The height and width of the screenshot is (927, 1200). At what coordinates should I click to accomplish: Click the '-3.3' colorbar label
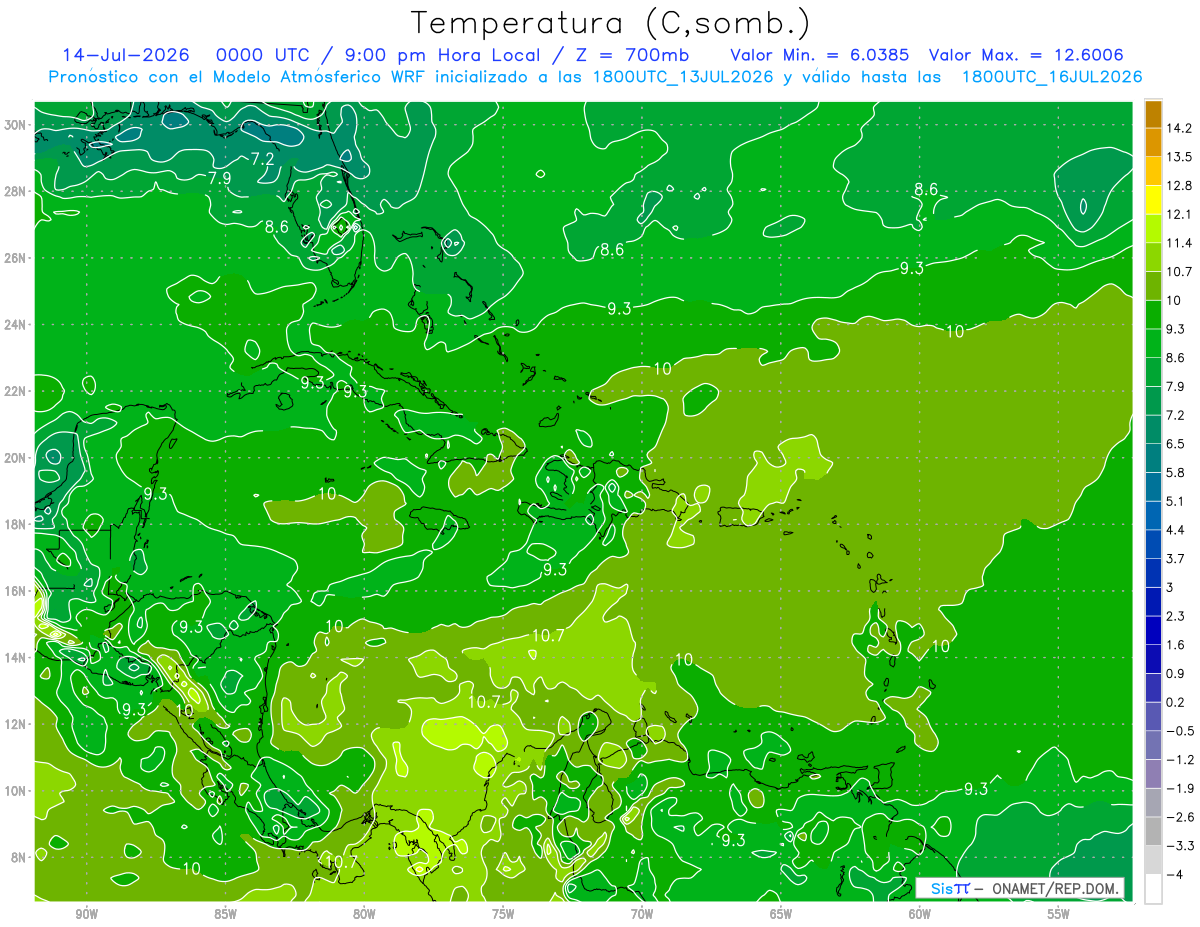tap(1180, 846)
